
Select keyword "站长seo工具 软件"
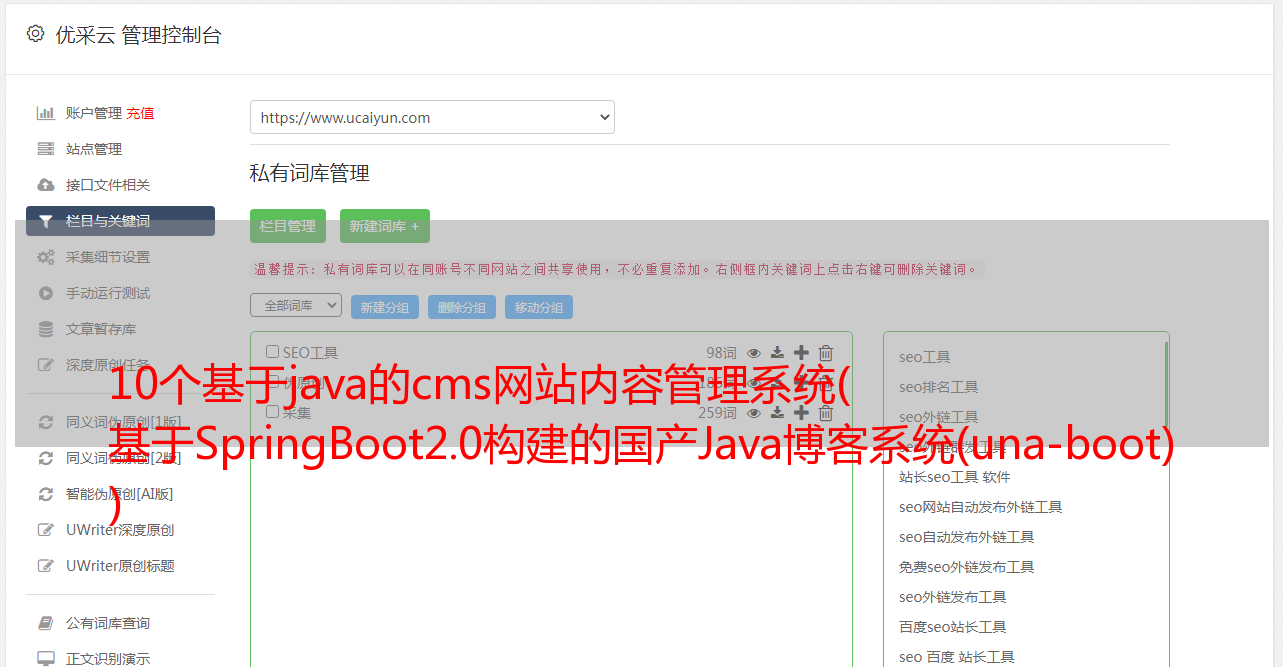pyautogui.click(x=955, y=477)
